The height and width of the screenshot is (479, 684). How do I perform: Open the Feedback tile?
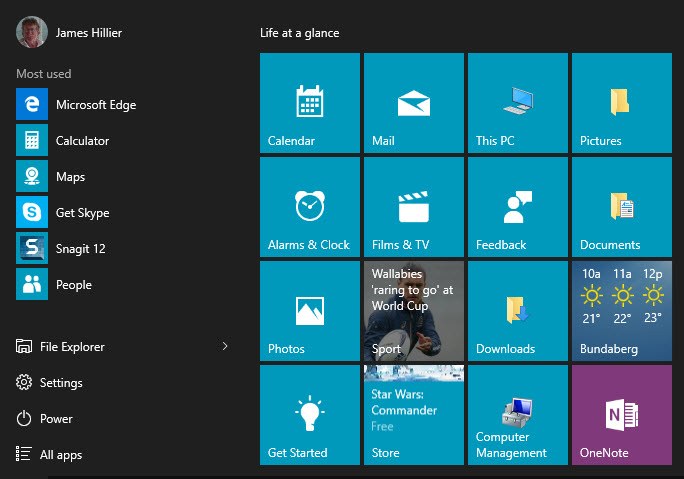[x=518, y=207]
